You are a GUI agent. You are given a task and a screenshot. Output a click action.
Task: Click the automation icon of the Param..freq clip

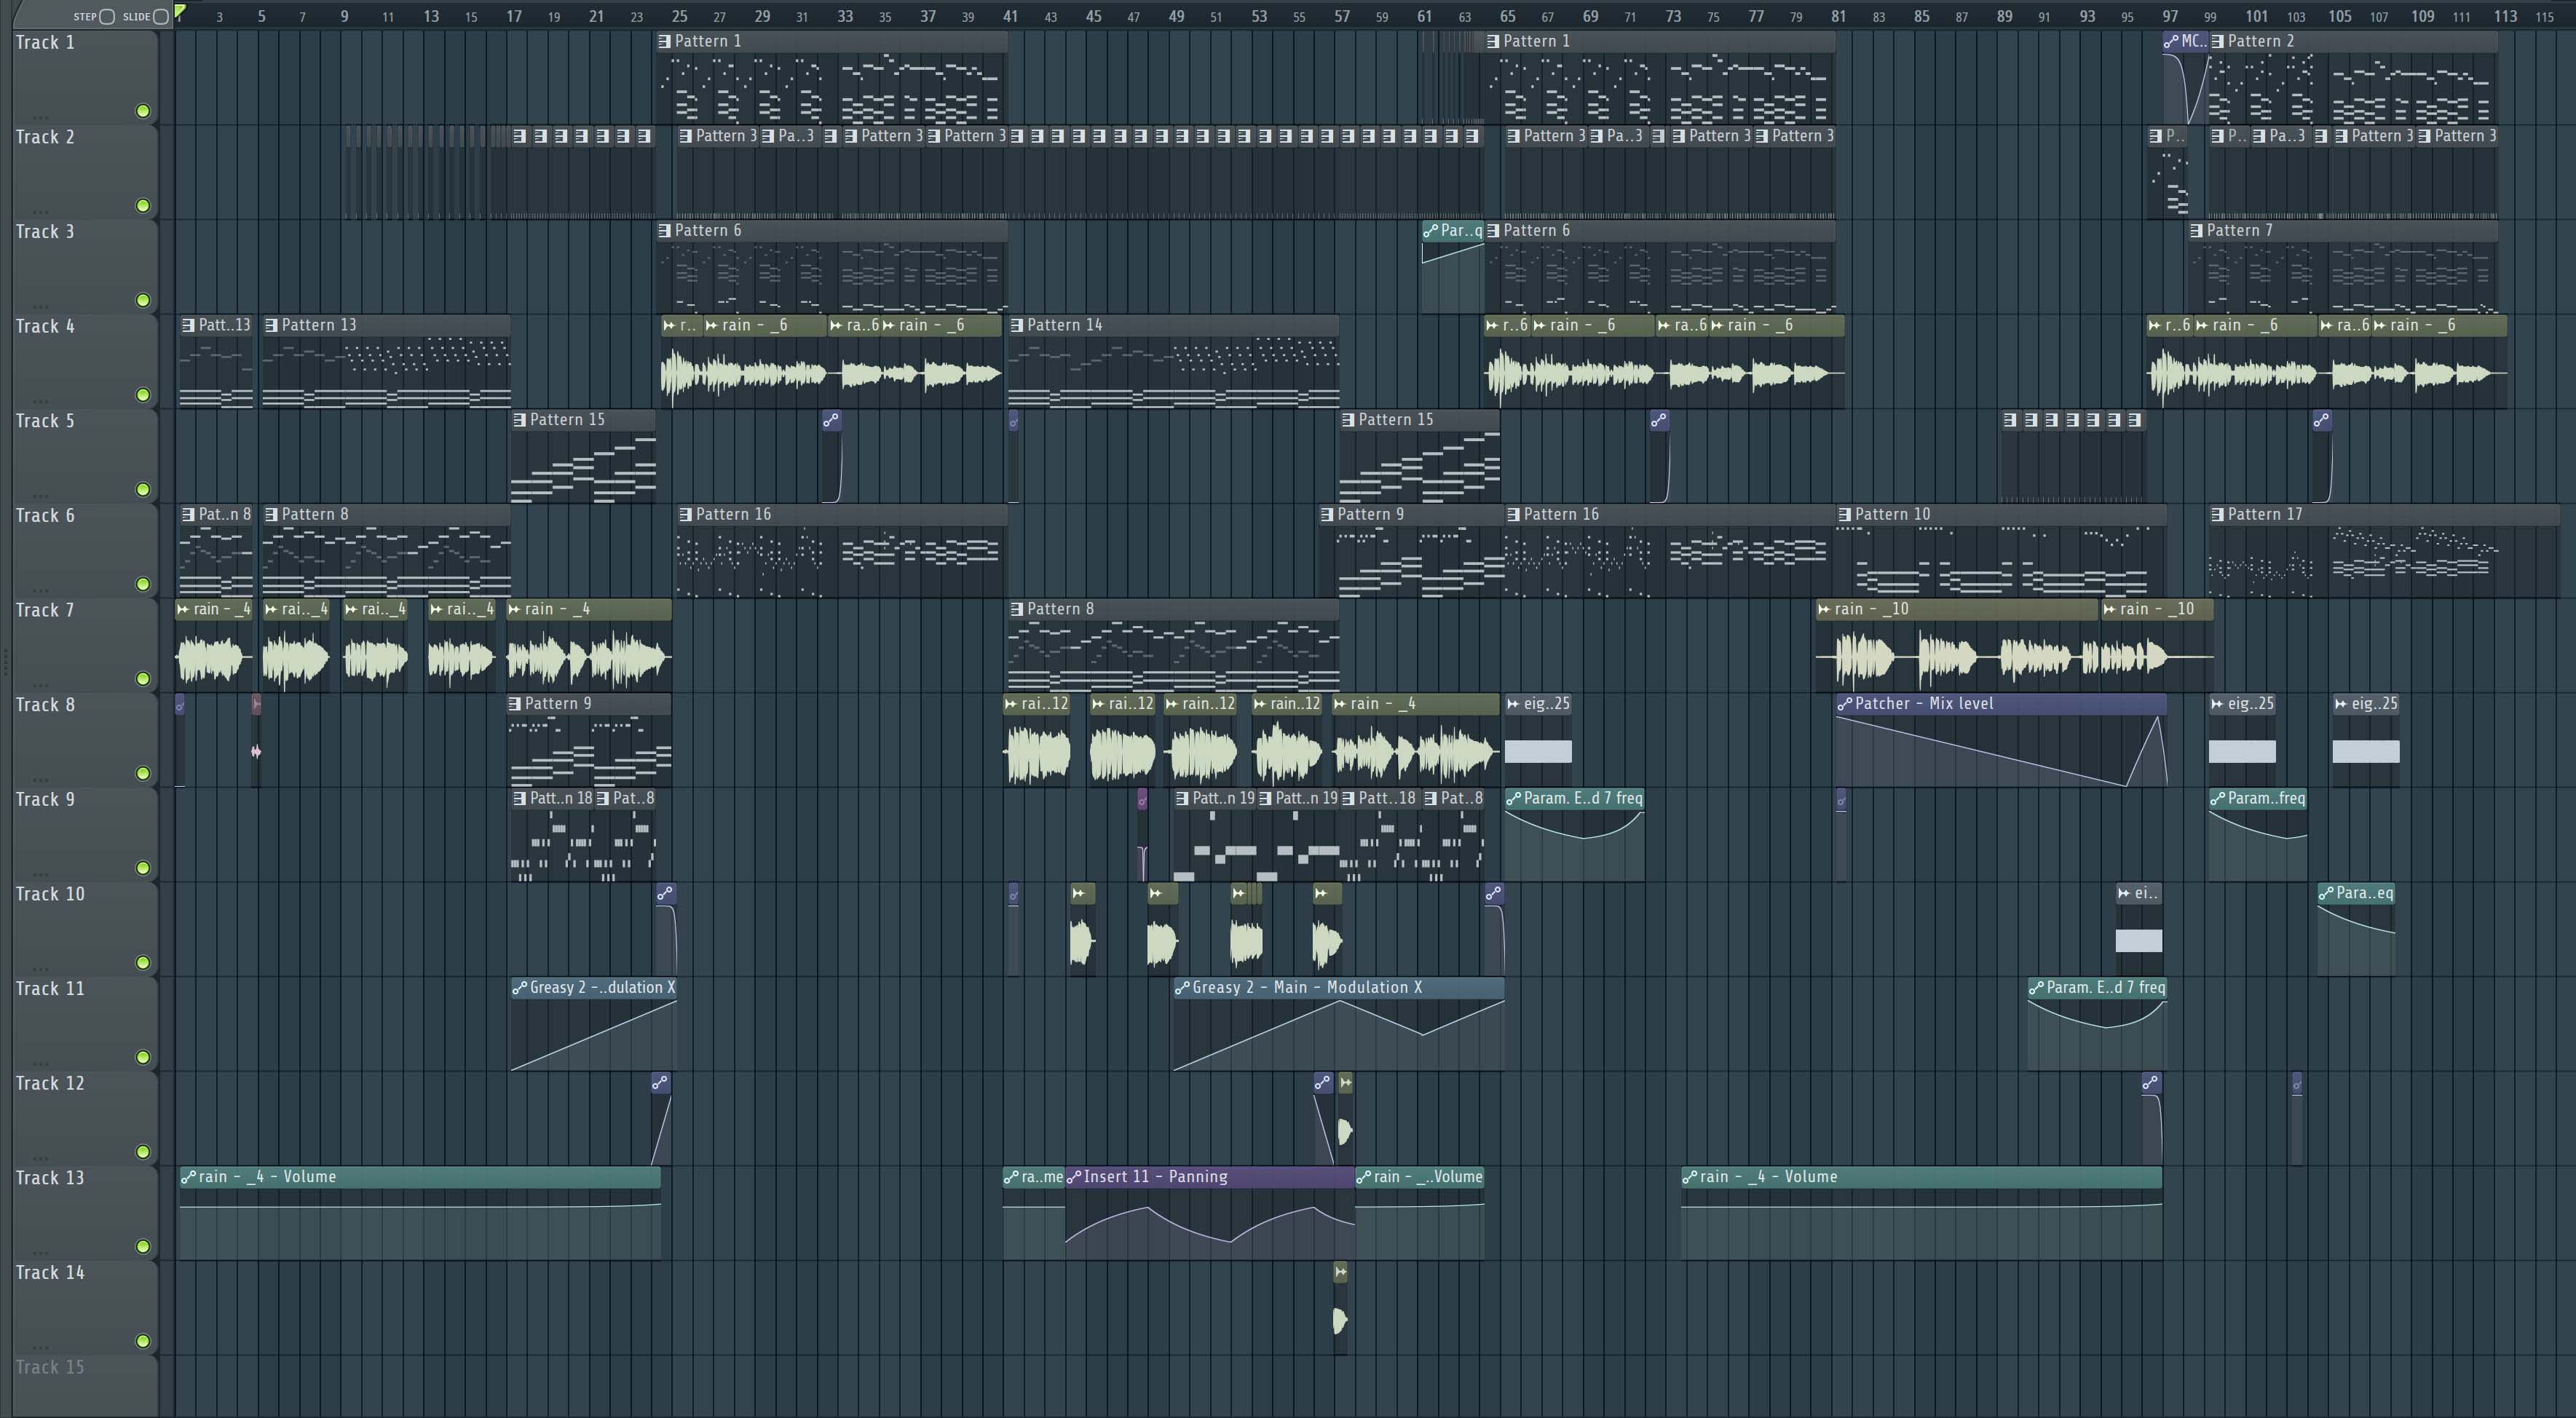(2218, 798)
